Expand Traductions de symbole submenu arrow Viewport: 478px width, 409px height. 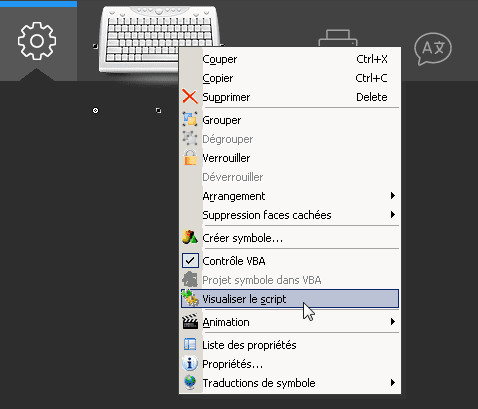393,382
